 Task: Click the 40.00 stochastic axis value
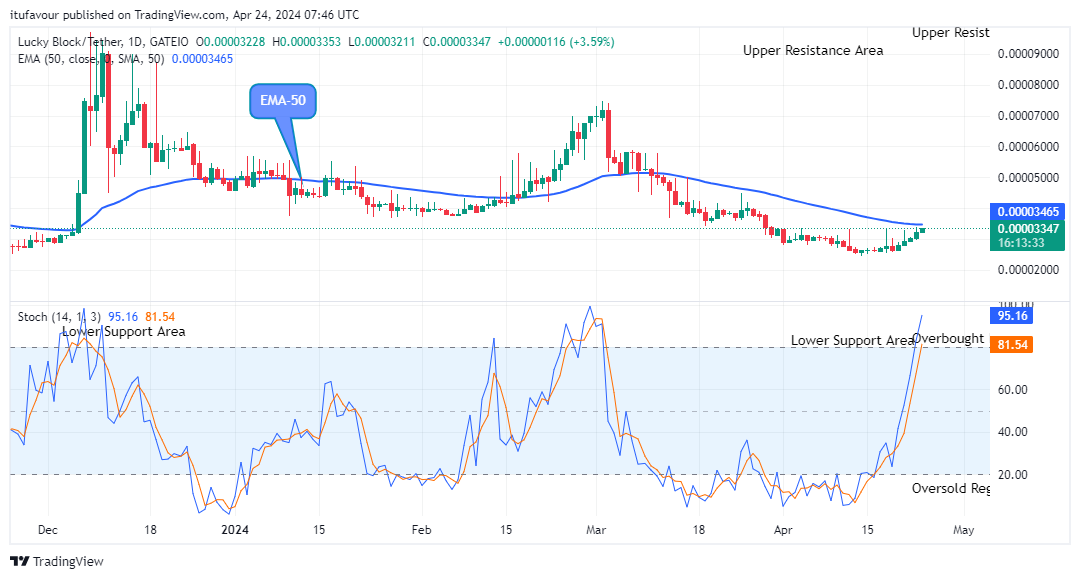click(x=1012, y=432)
